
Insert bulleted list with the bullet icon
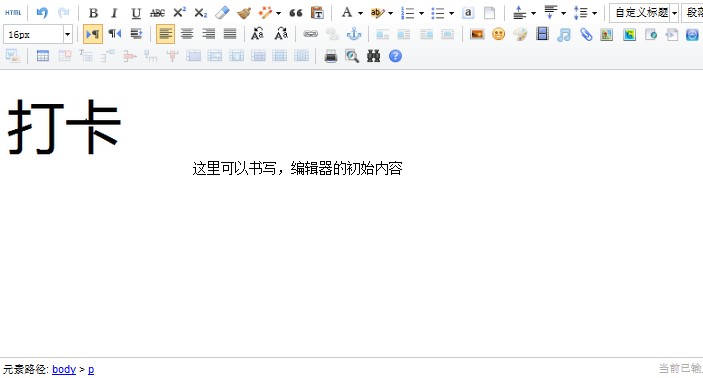(x=438, y=13)
